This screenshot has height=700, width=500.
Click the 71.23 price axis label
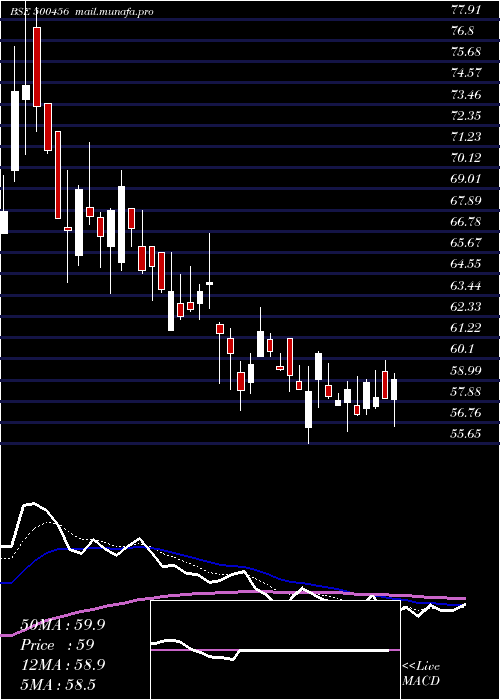tap(466, 137)
